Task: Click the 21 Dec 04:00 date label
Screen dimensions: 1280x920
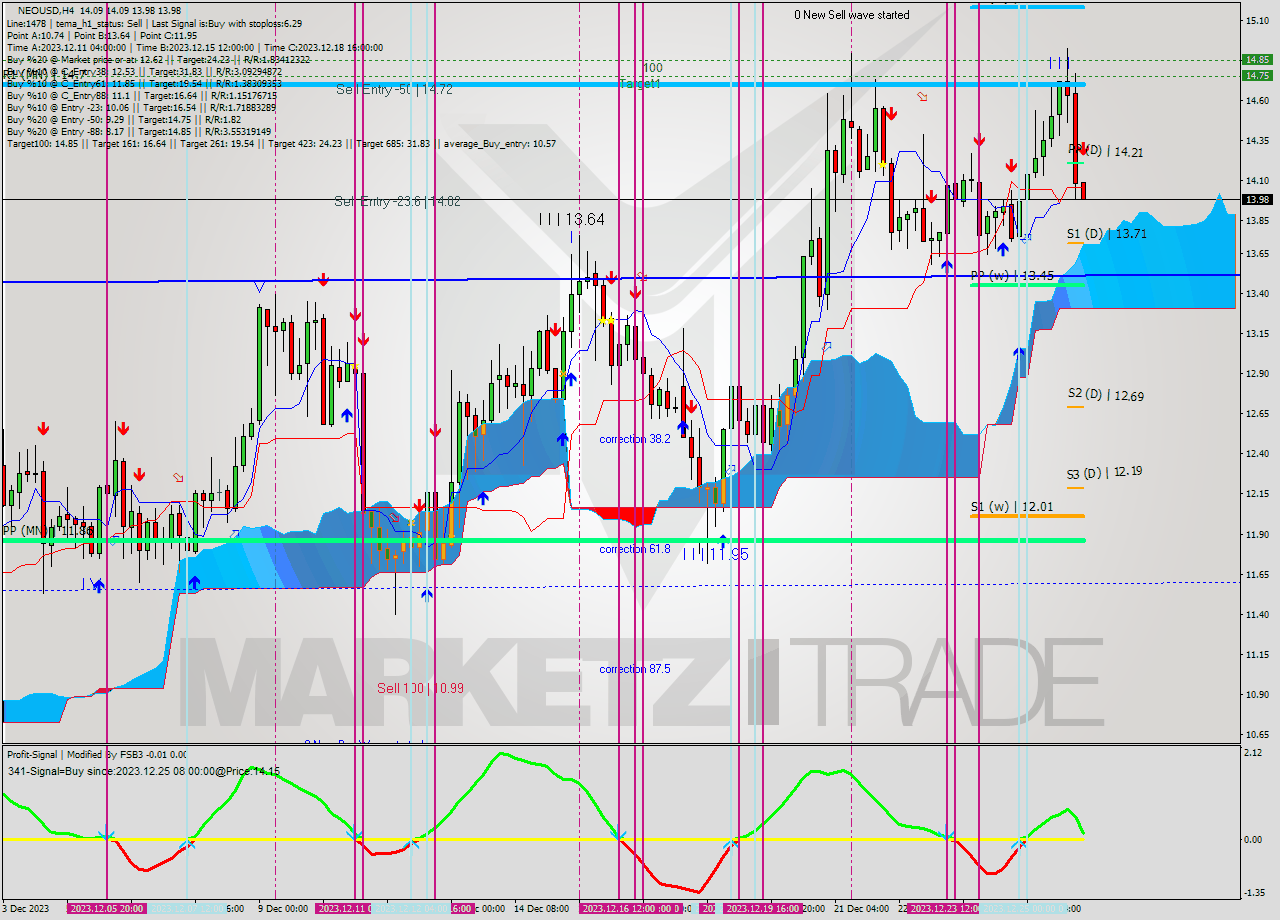Action: [861, 909]
